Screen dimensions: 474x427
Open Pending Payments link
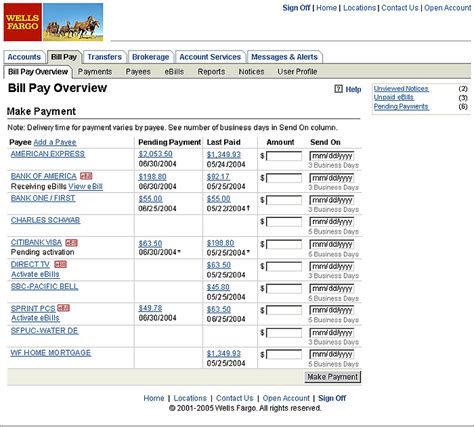401,107
